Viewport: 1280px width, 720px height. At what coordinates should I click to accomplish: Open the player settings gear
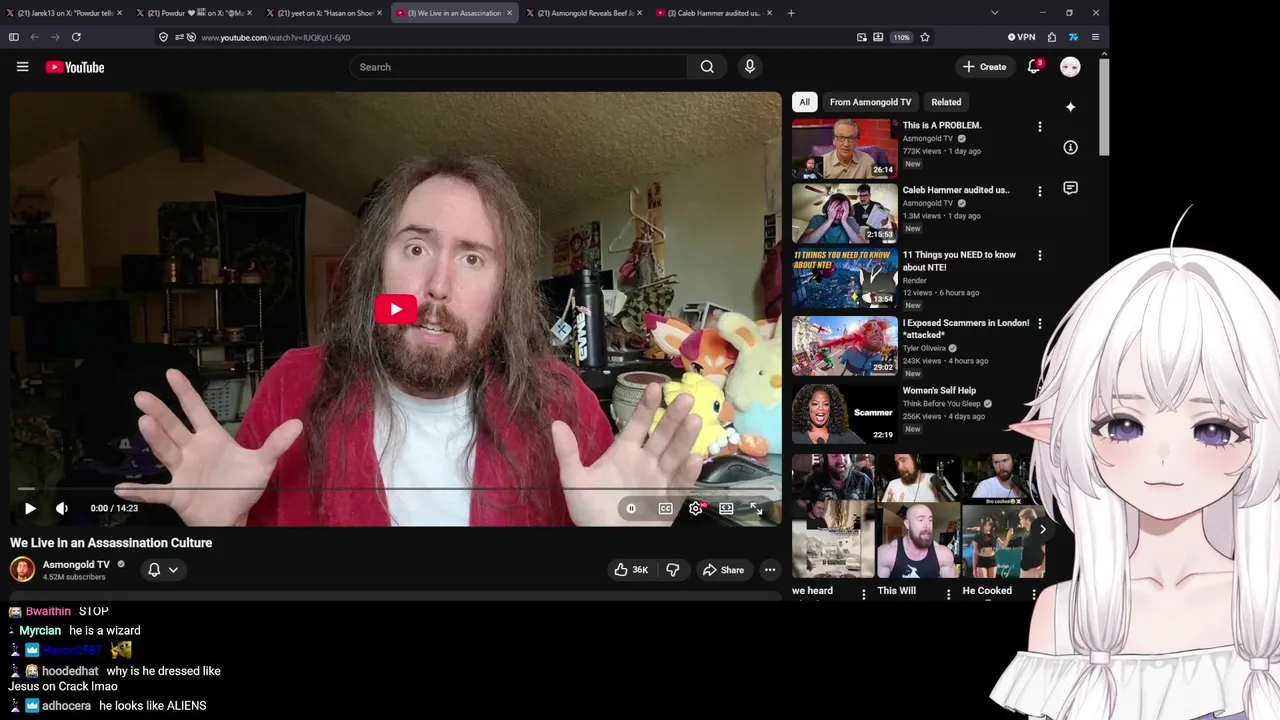coord(696,508)
